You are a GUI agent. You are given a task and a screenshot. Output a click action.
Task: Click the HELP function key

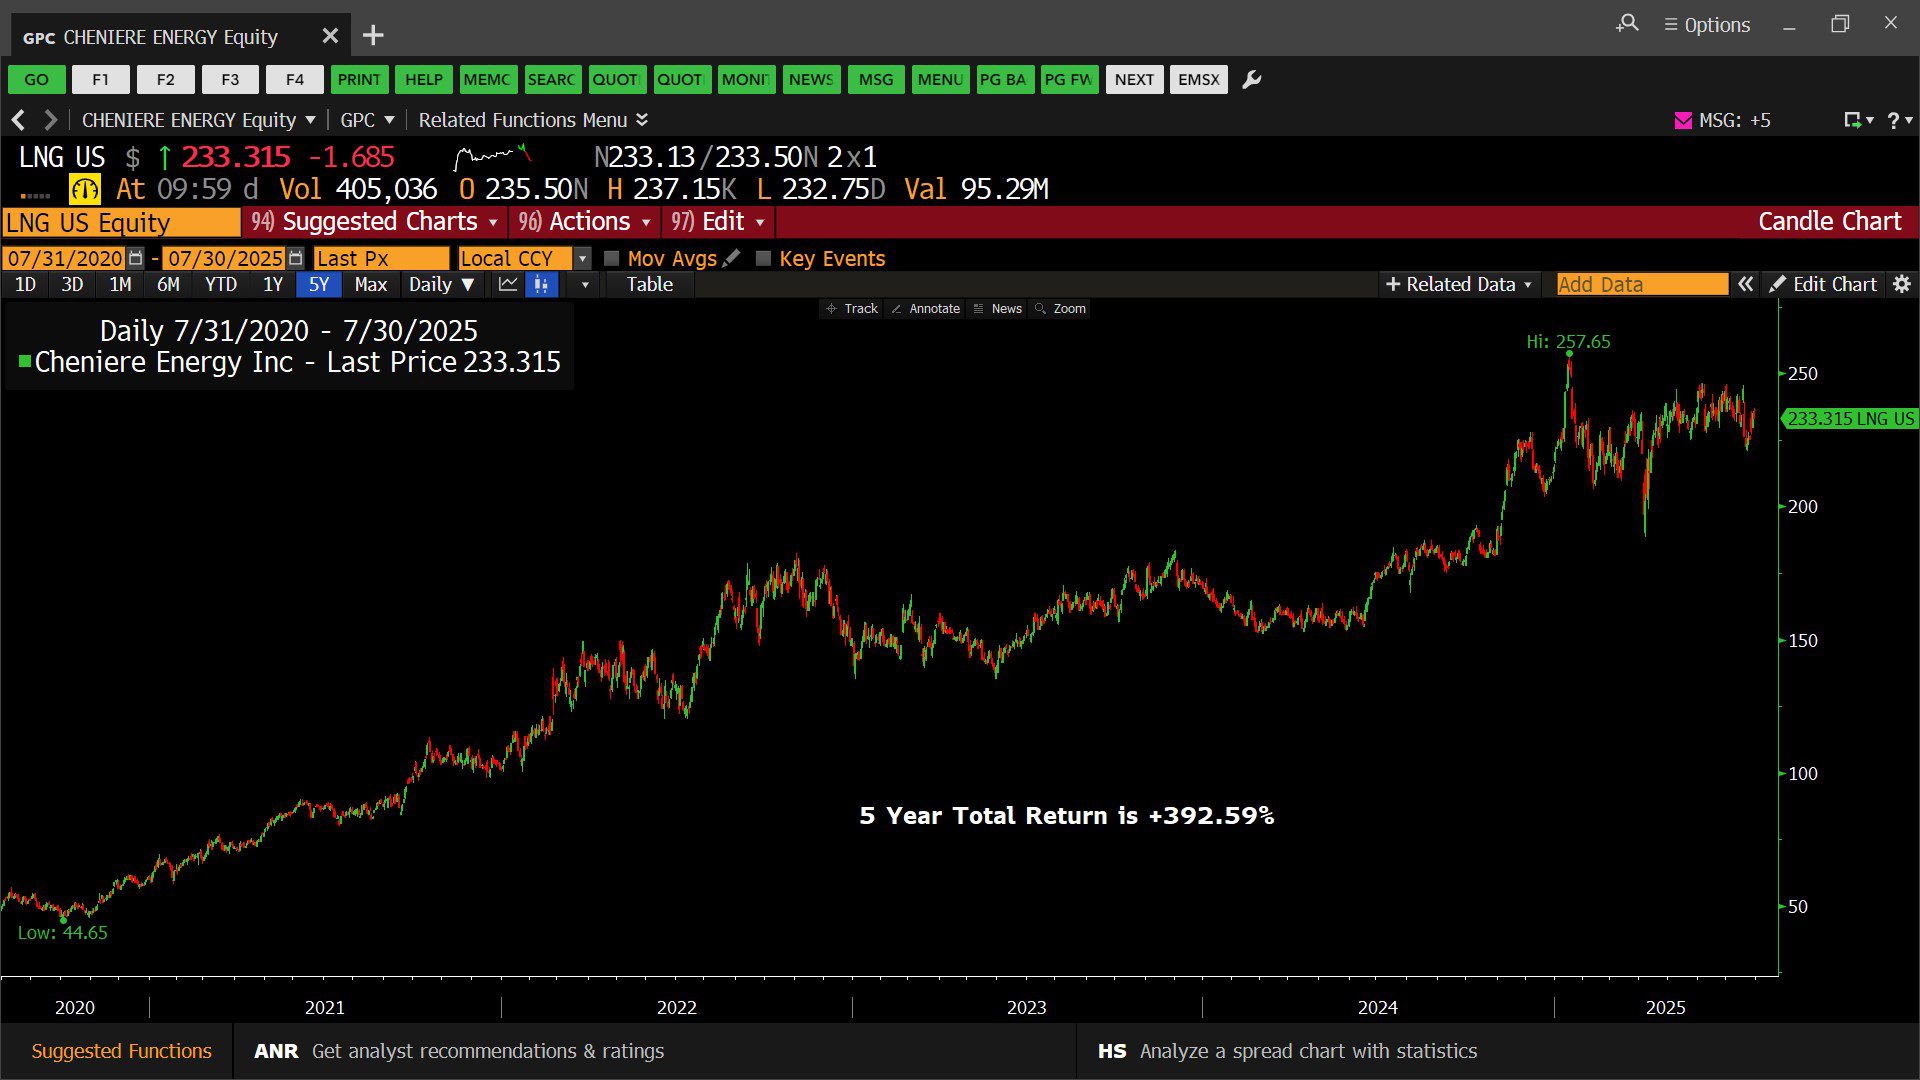pos(424,79)
